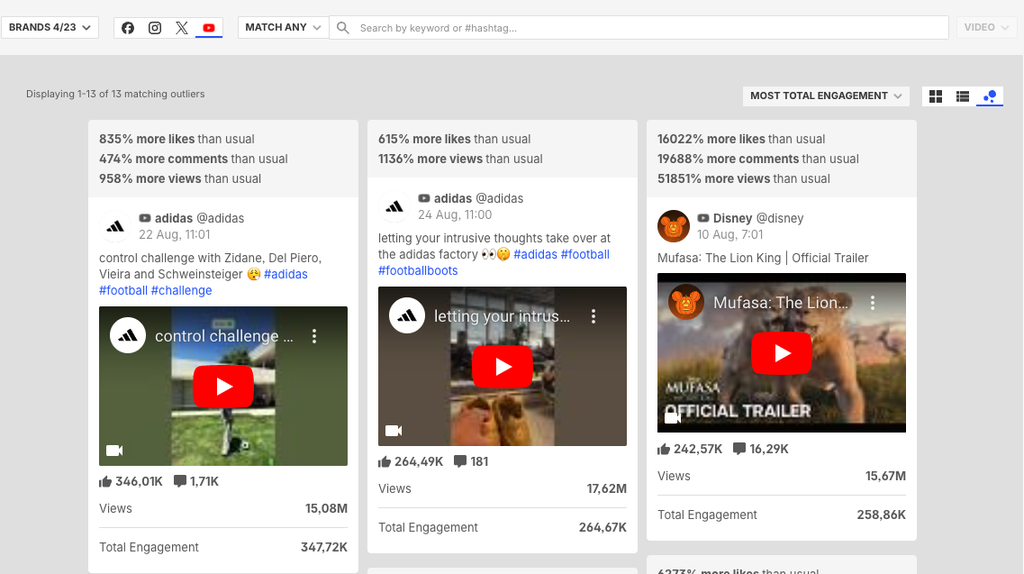Open the Brands 4/23 dropdown

tap(50, 27)
